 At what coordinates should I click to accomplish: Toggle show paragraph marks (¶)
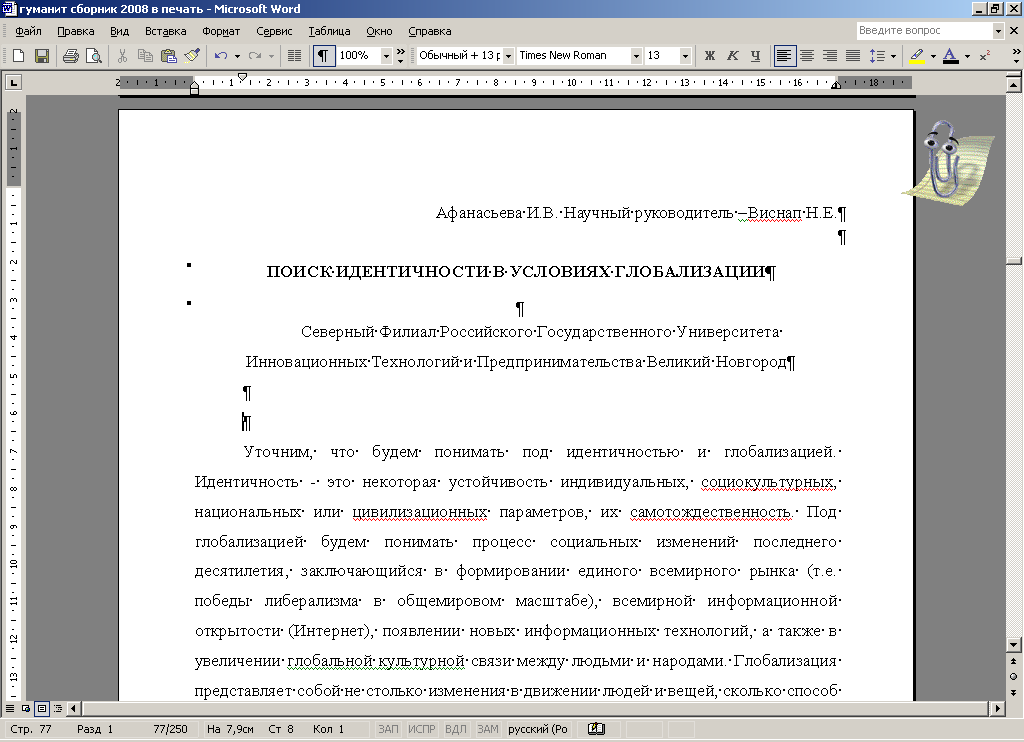[323, 56]
